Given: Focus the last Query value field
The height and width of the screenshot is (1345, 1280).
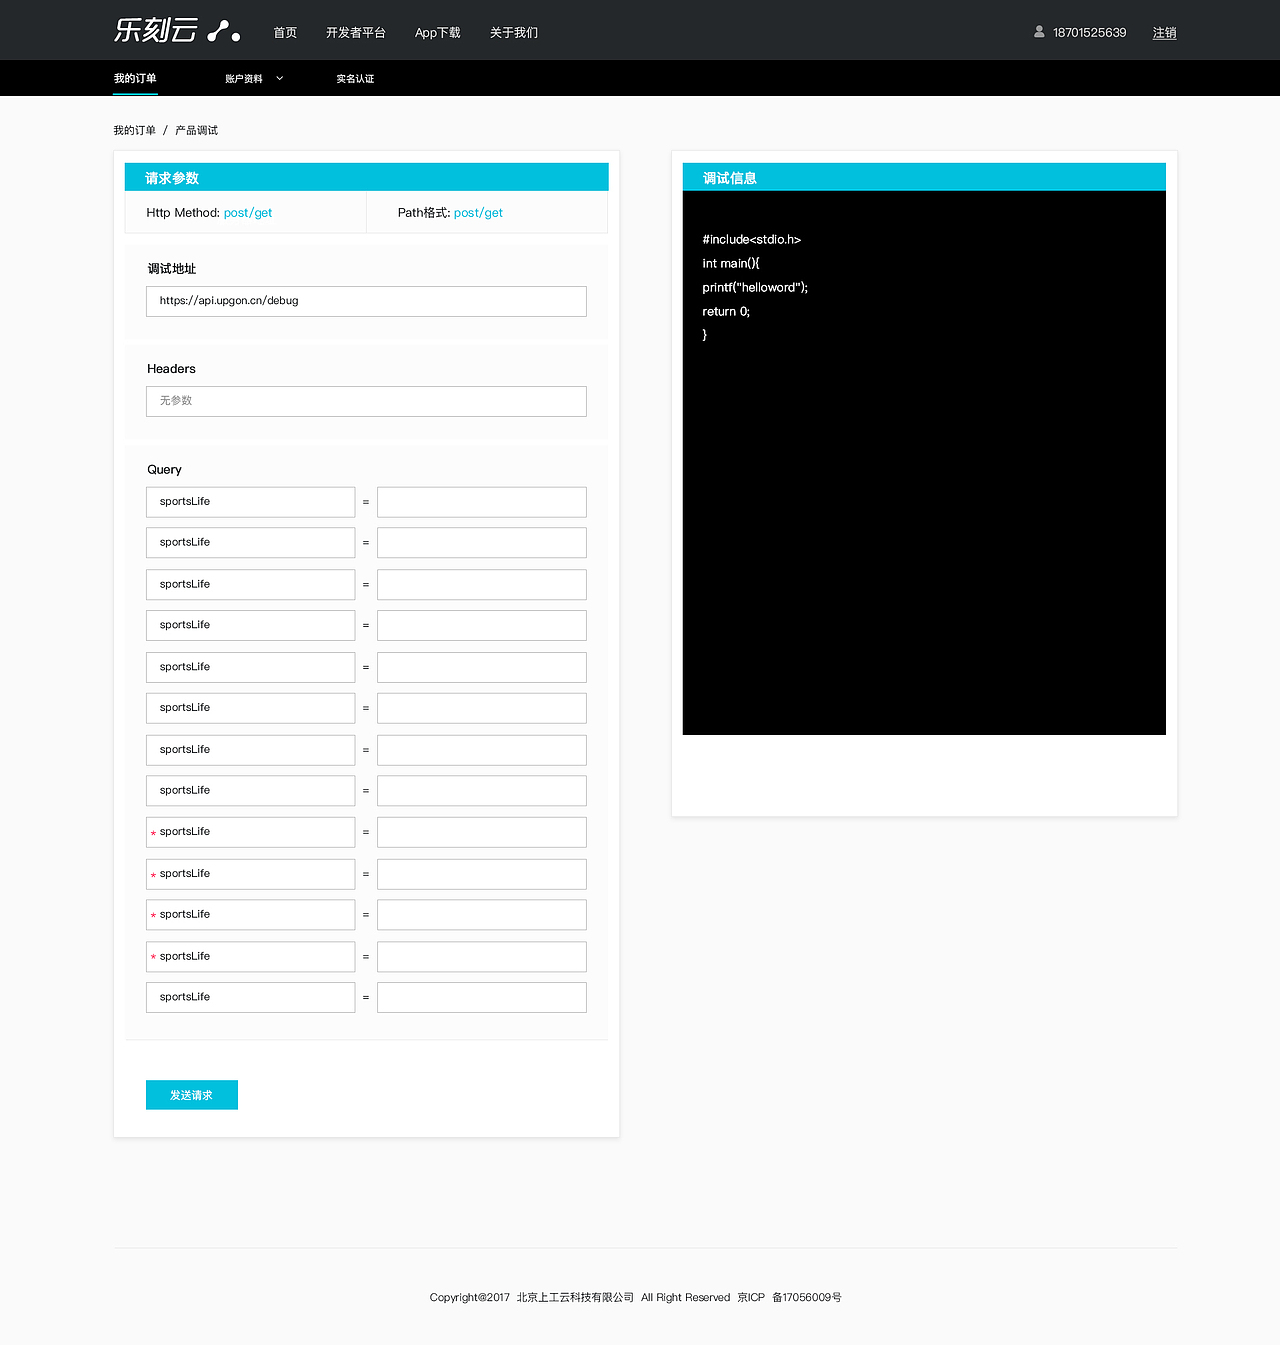Looking at the screenshot, I should point(482,997).
